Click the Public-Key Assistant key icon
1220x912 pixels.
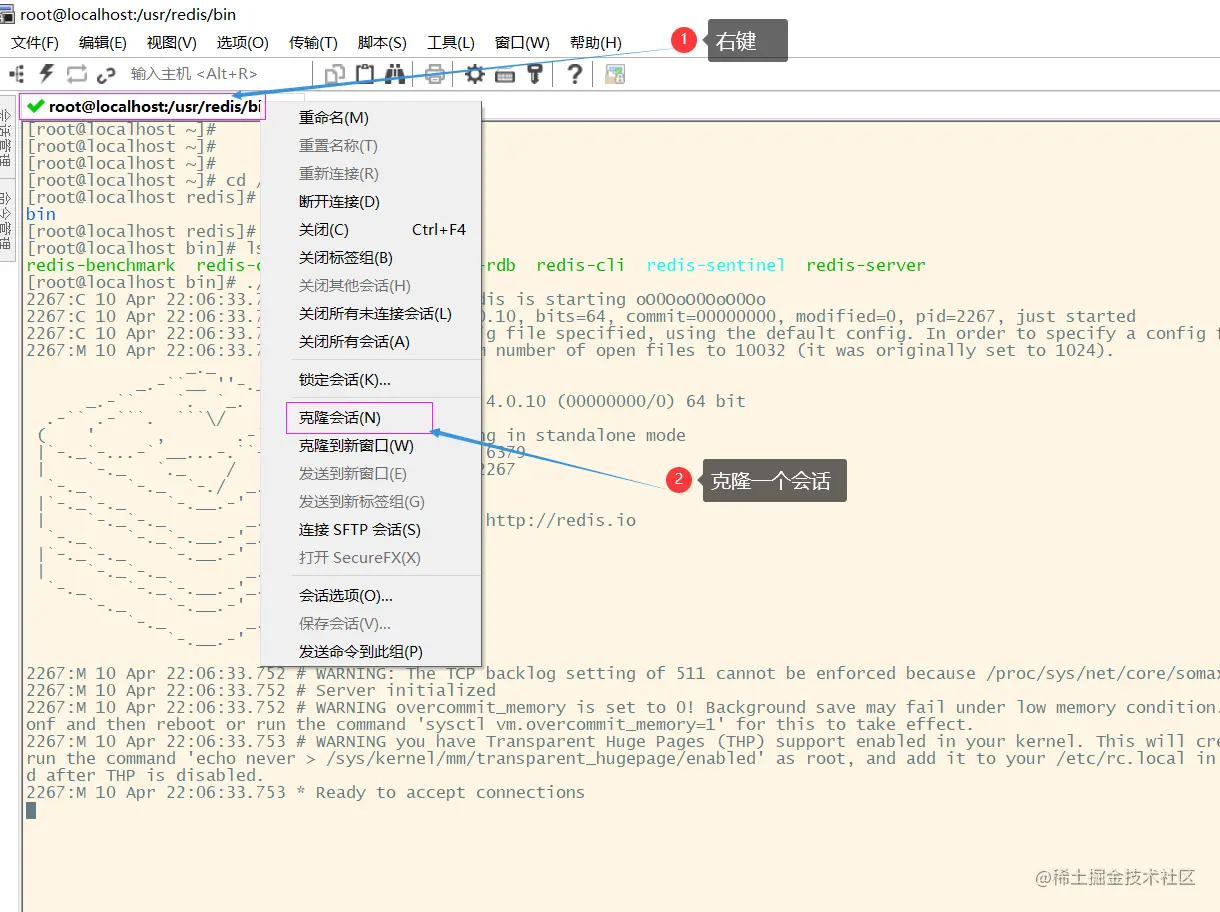pyautogui.click(x=535, y=73)
